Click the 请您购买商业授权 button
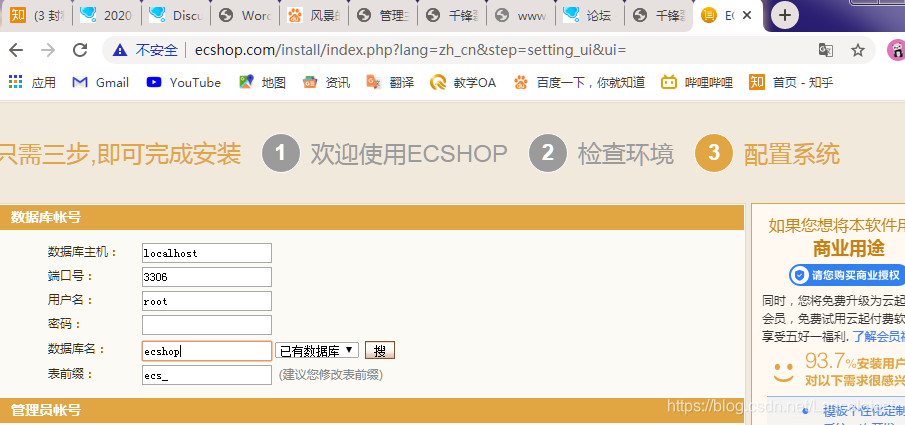The image size is (905, 425). [x=847, y=275]
